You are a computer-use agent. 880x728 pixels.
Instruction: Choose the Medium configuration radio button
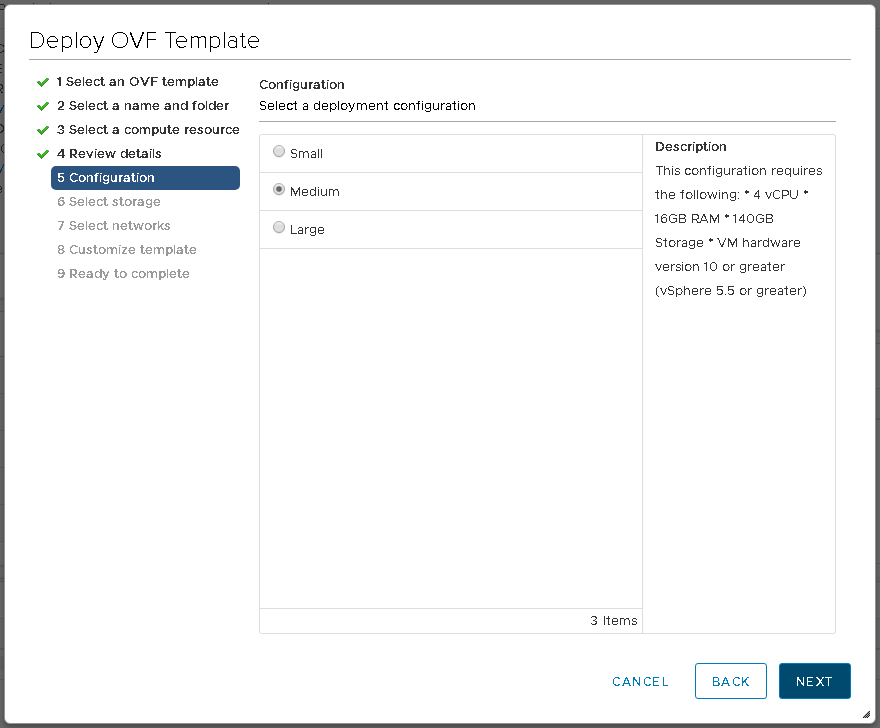click(279, 191)
